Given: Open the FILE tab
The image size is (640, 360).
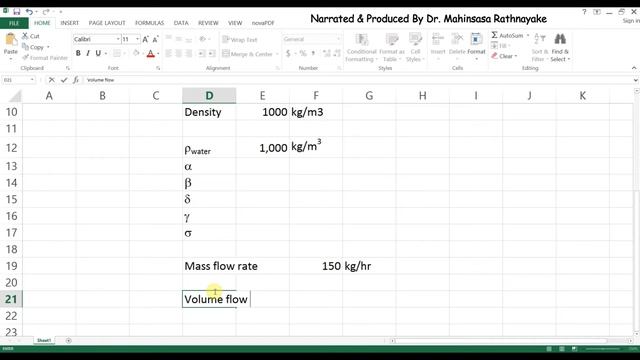Looking at the screenshot, I should (14, 23).
